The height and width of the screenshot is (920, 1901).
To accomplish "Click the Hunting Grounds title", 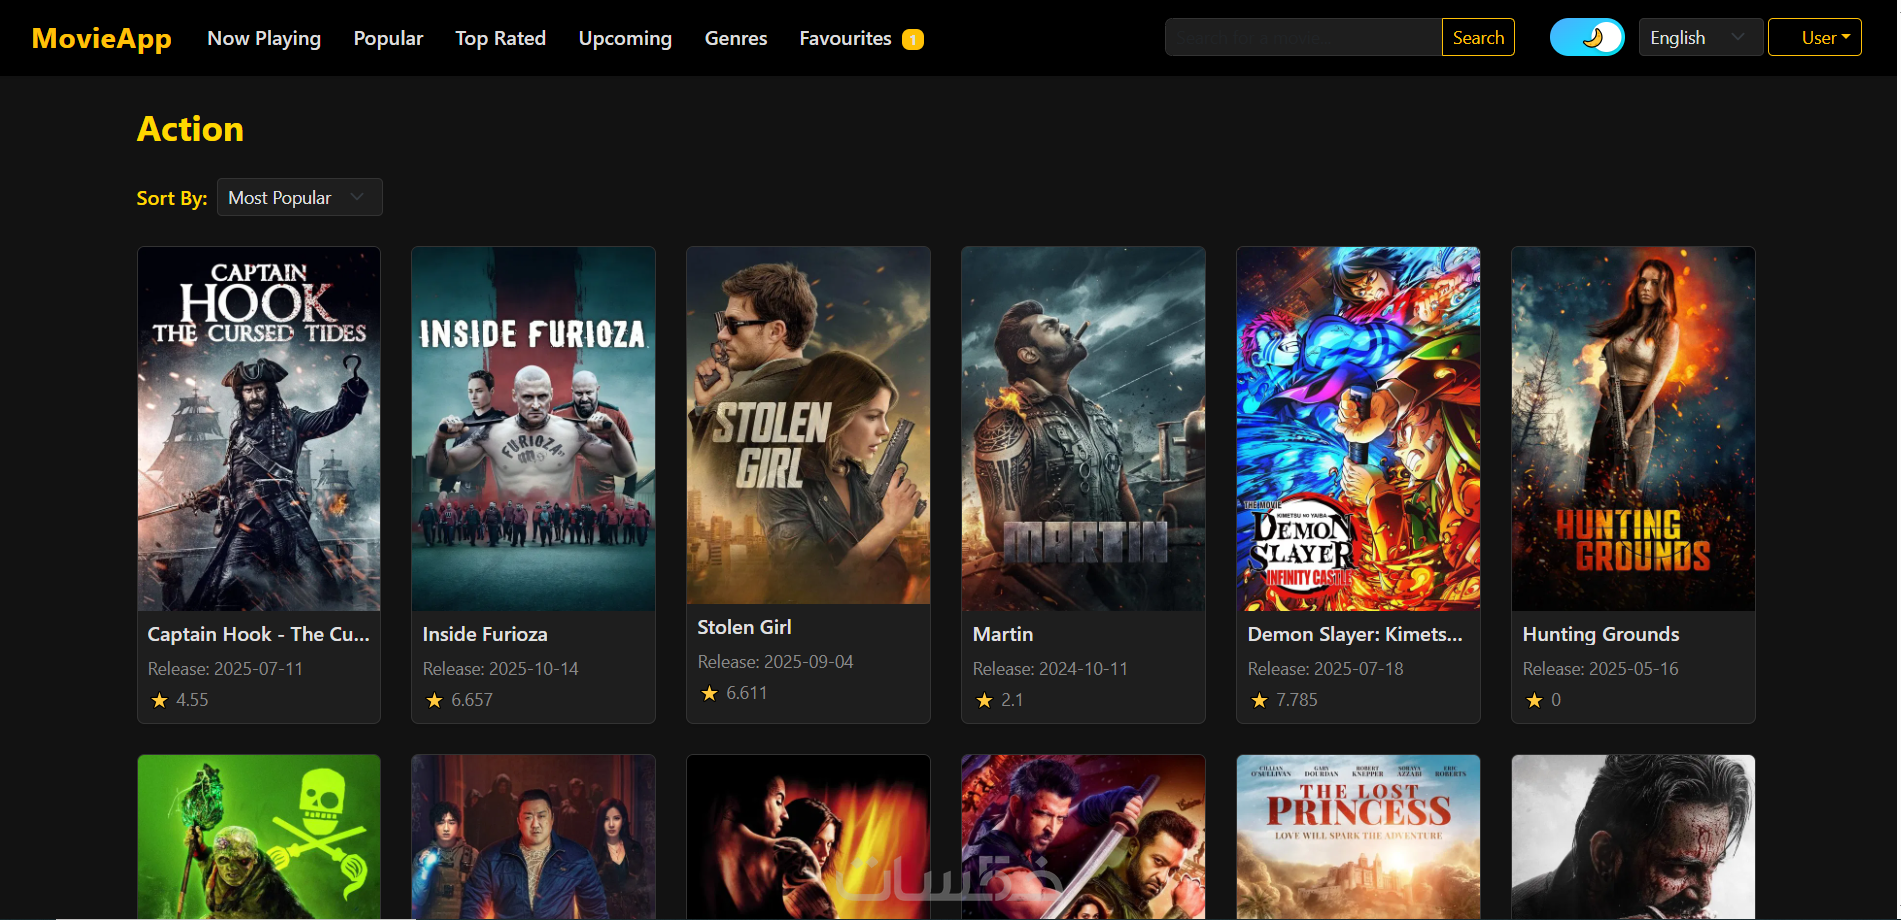I will coord(1601,634).
